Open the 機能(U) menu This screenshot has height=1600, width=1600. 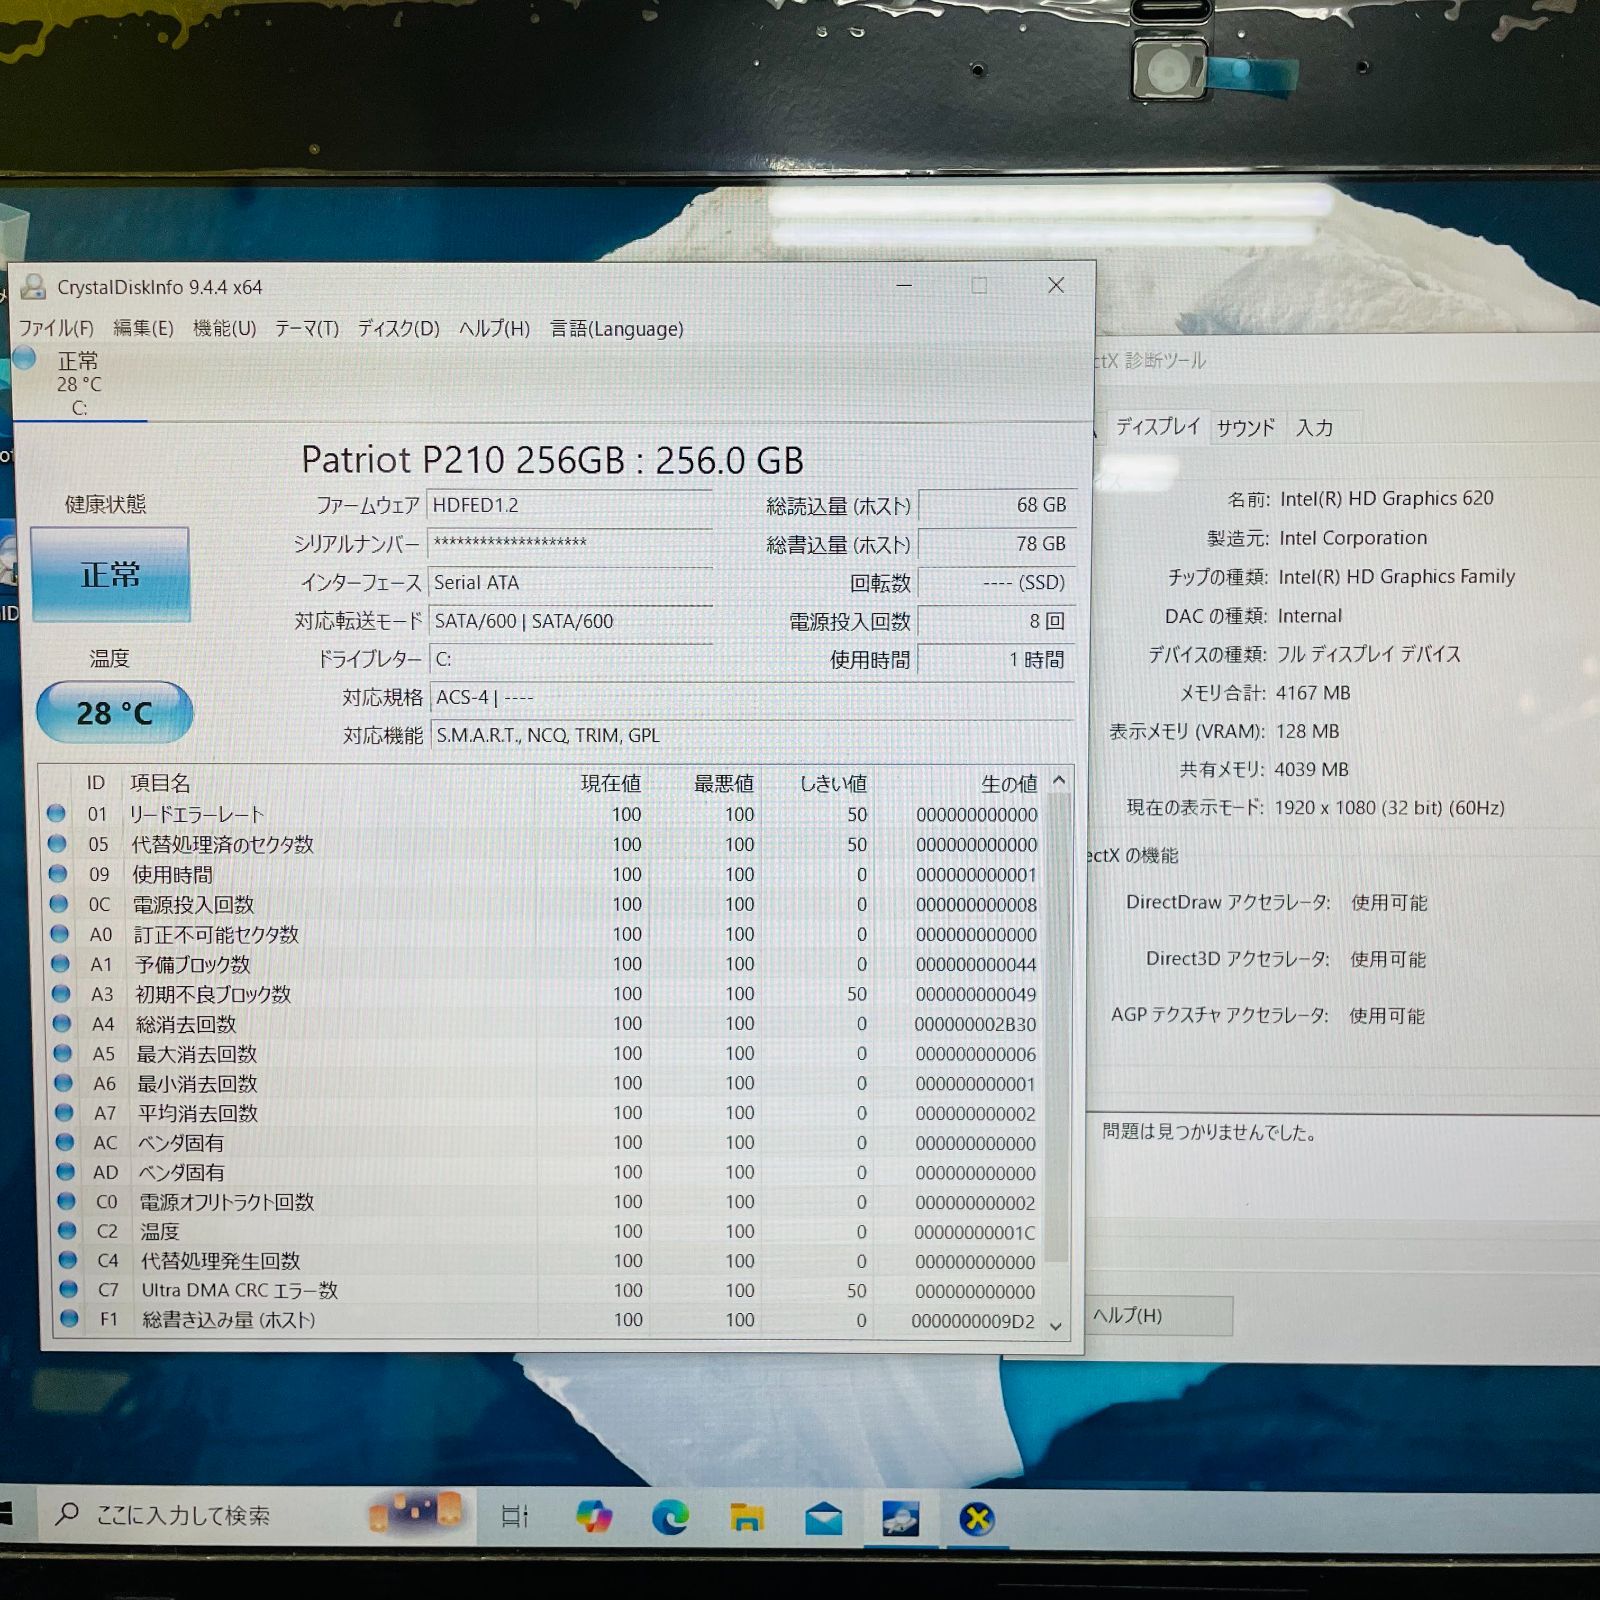pyautogui.click(x=224, y=328)
